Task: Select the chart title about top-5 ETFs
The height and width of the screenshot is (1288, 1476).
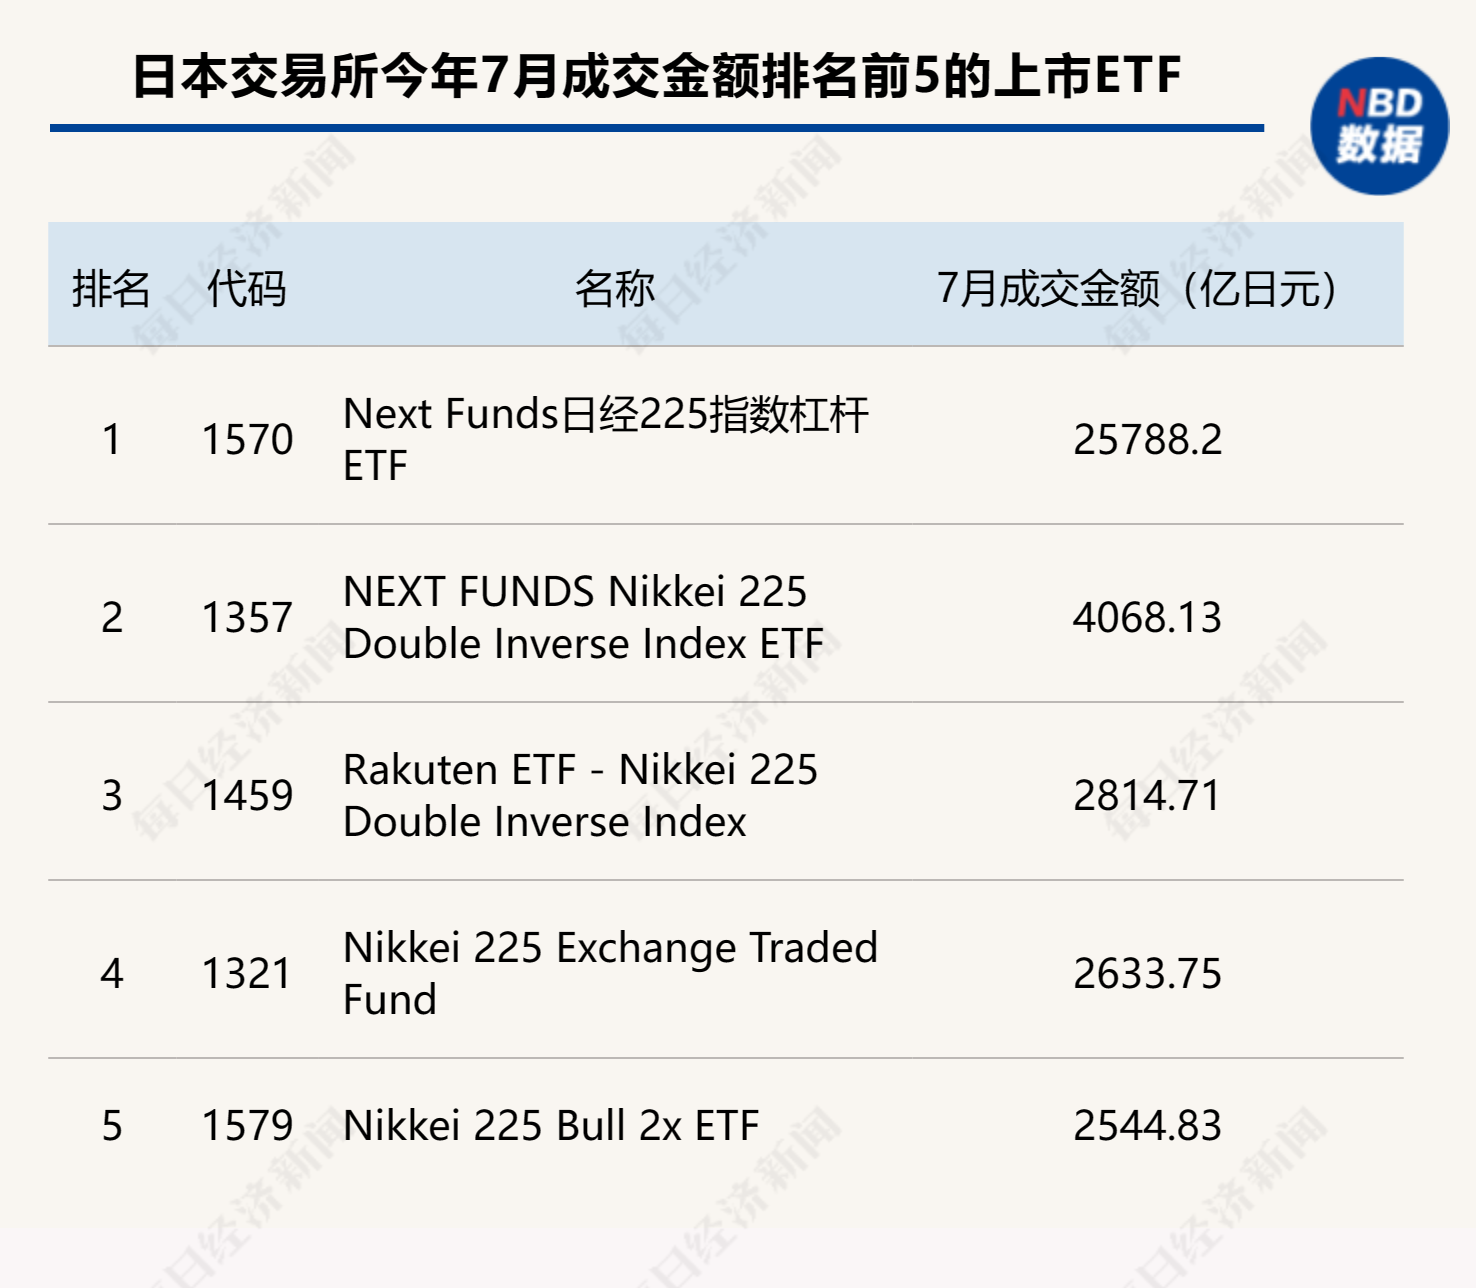Action: [657, 76]
